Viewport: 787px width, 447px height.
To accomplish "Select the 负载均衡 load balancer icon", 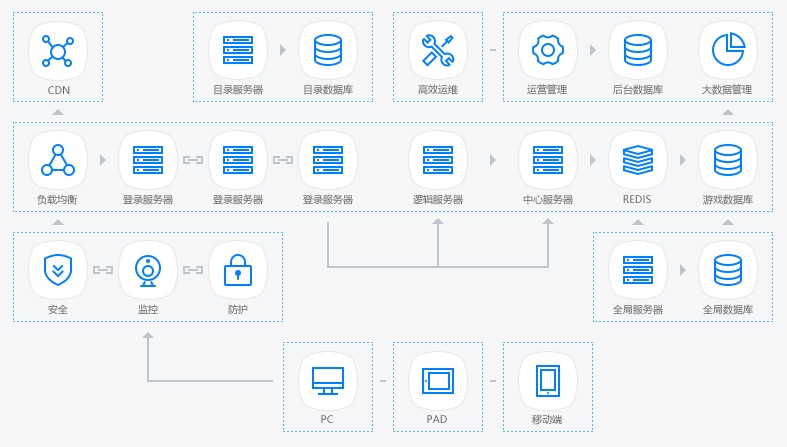I will click(58, 160).
